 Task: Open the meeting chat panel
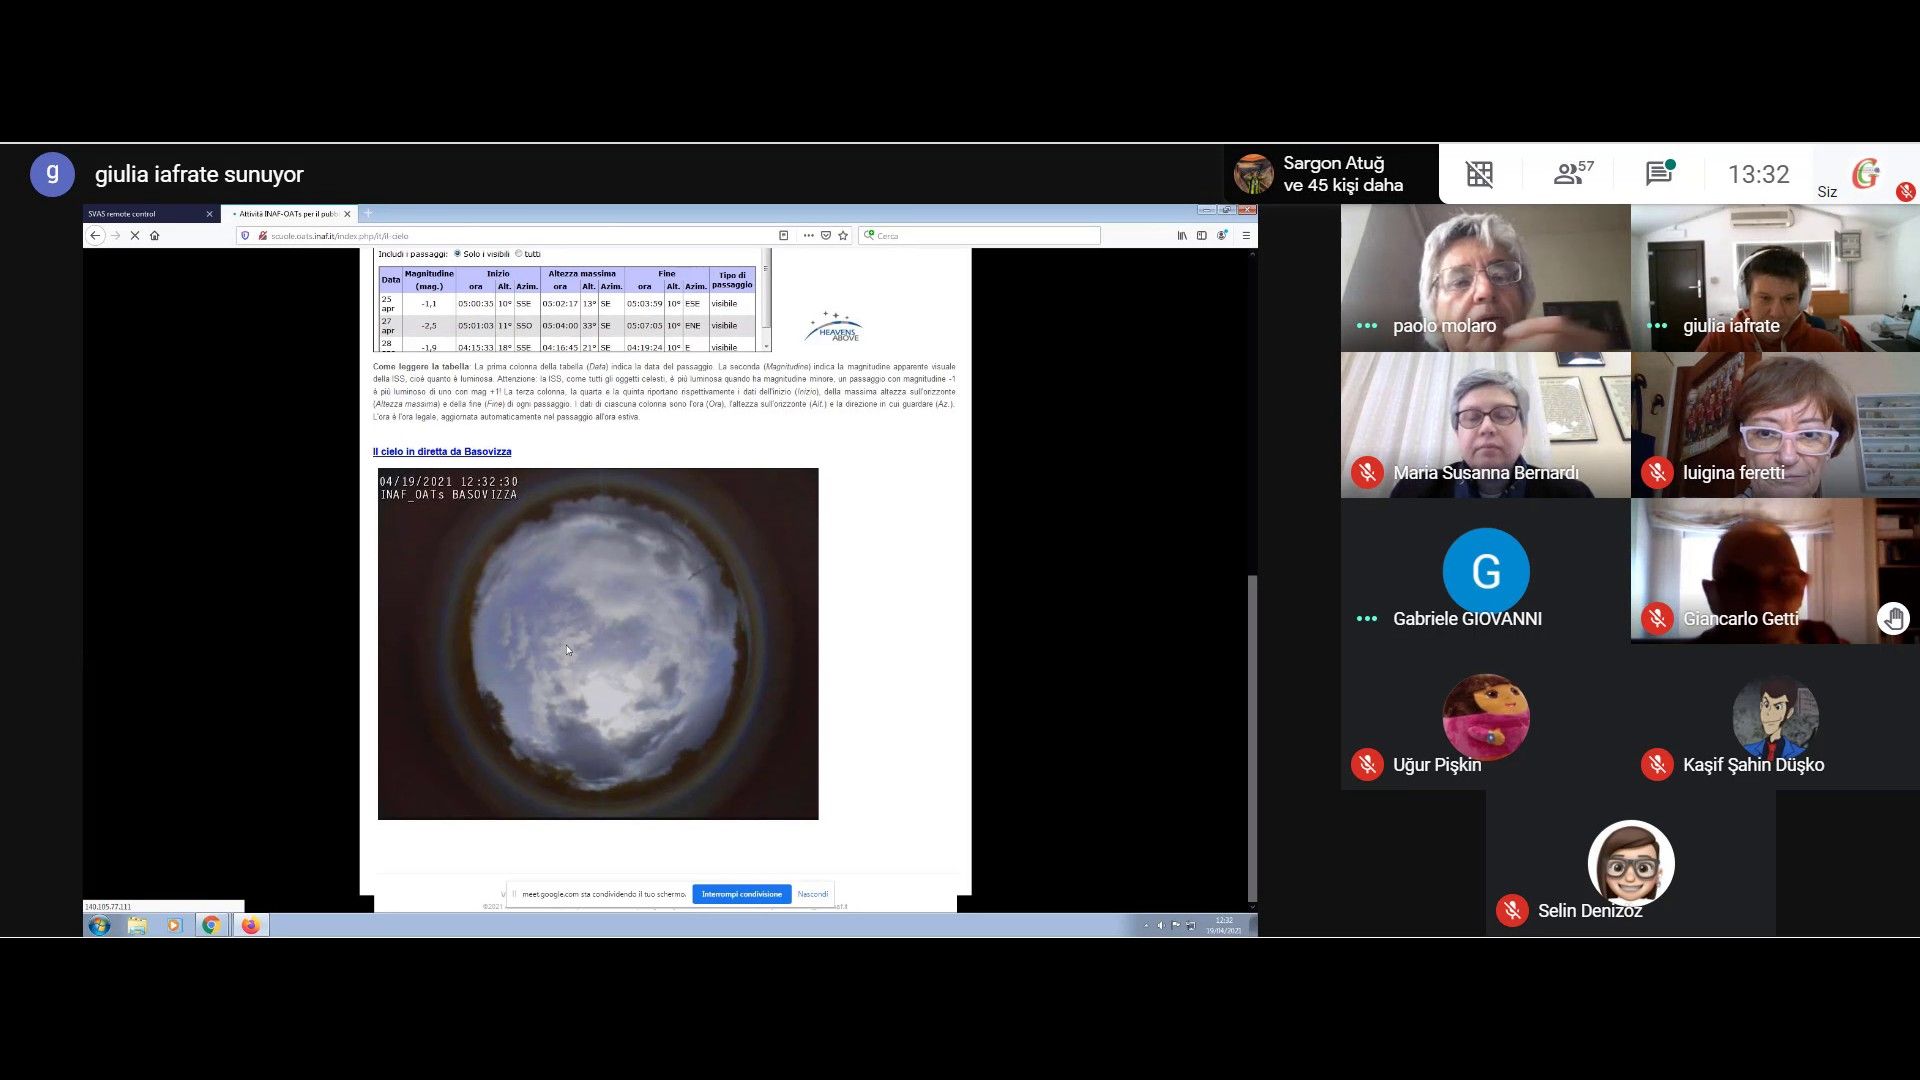pyautogui.click(x=1660, y=173)
